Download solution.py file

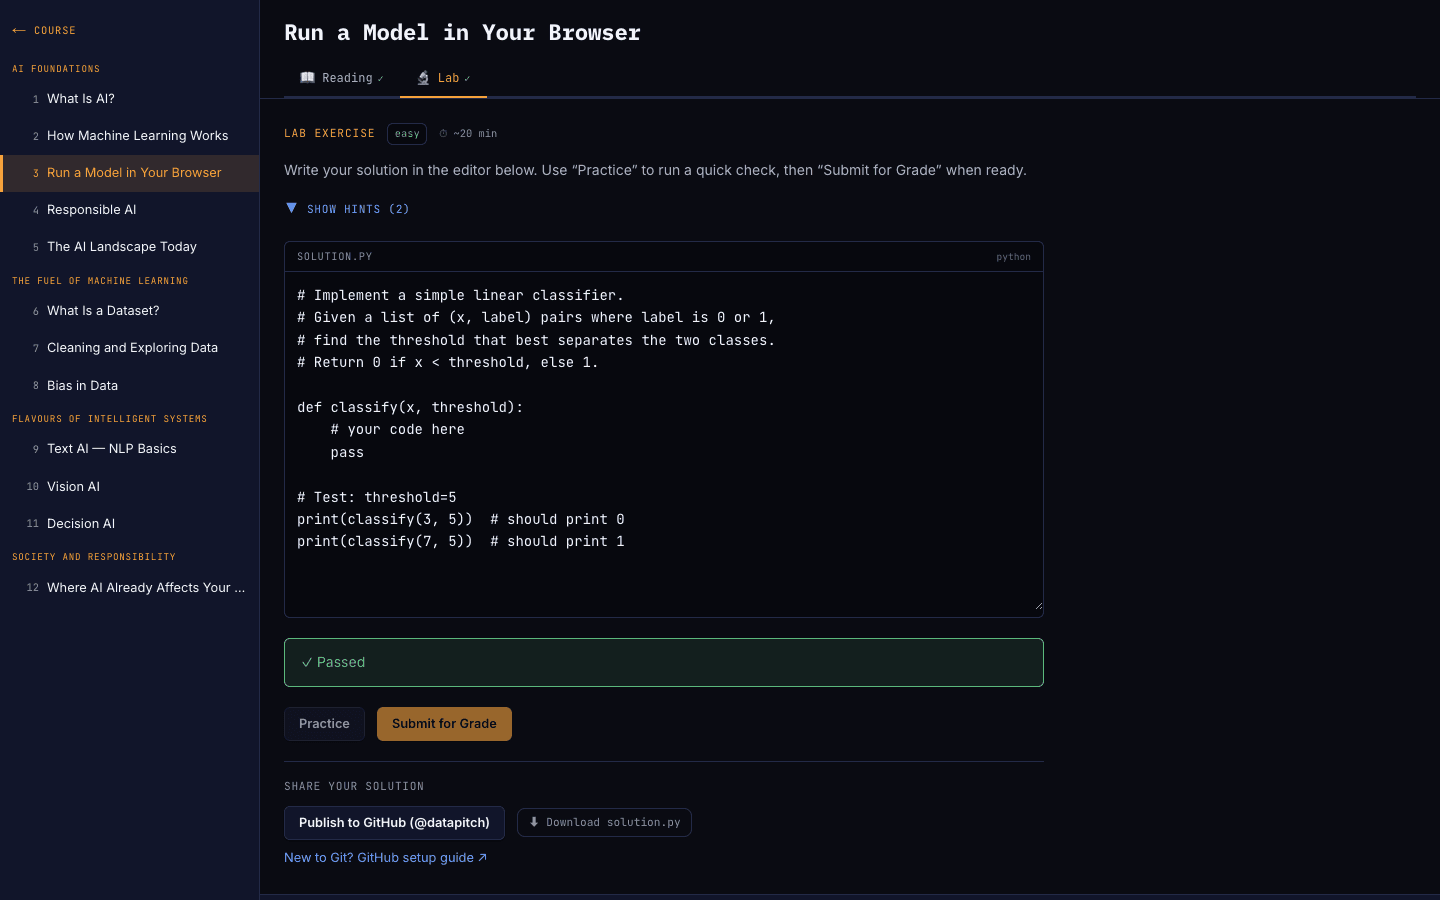[604, 822]
